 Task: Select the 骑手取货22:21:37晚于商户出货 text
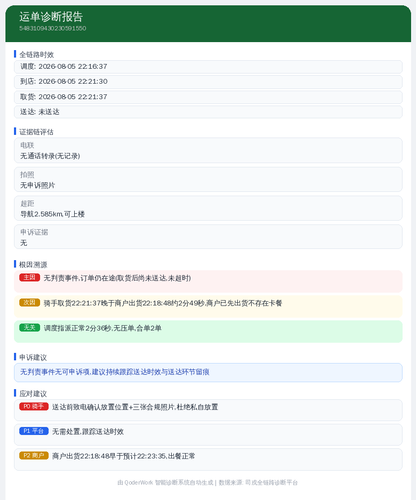pyautogui.click(x=163, y=303)
